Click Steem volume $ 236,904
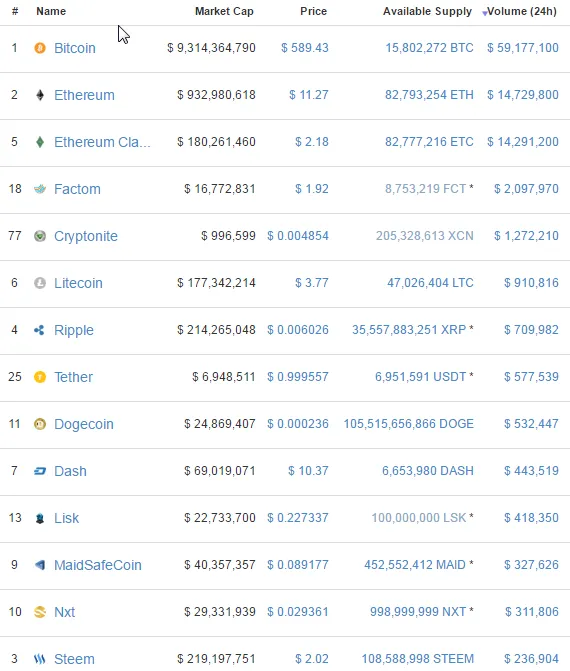The image size is (570, 671). point(531,659)
